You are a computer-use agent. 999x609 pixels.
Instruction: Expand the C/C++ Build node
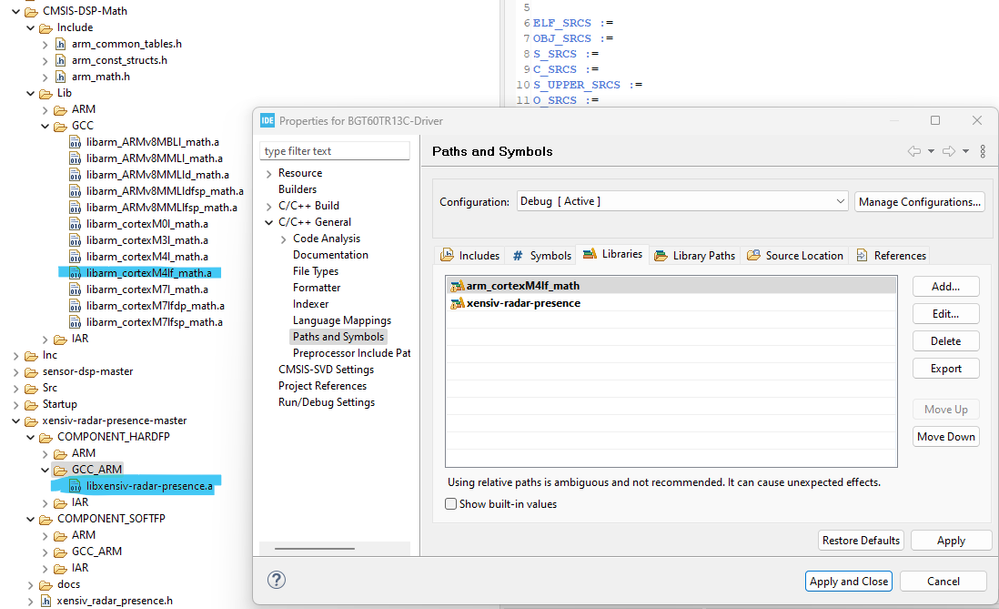(x=269, y=206)
